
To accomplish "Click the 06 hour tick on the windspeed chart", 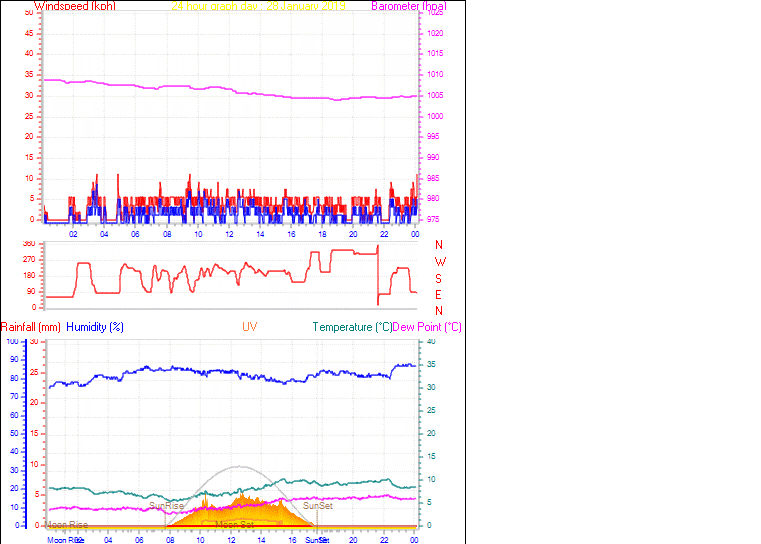I will click(135, 234).
